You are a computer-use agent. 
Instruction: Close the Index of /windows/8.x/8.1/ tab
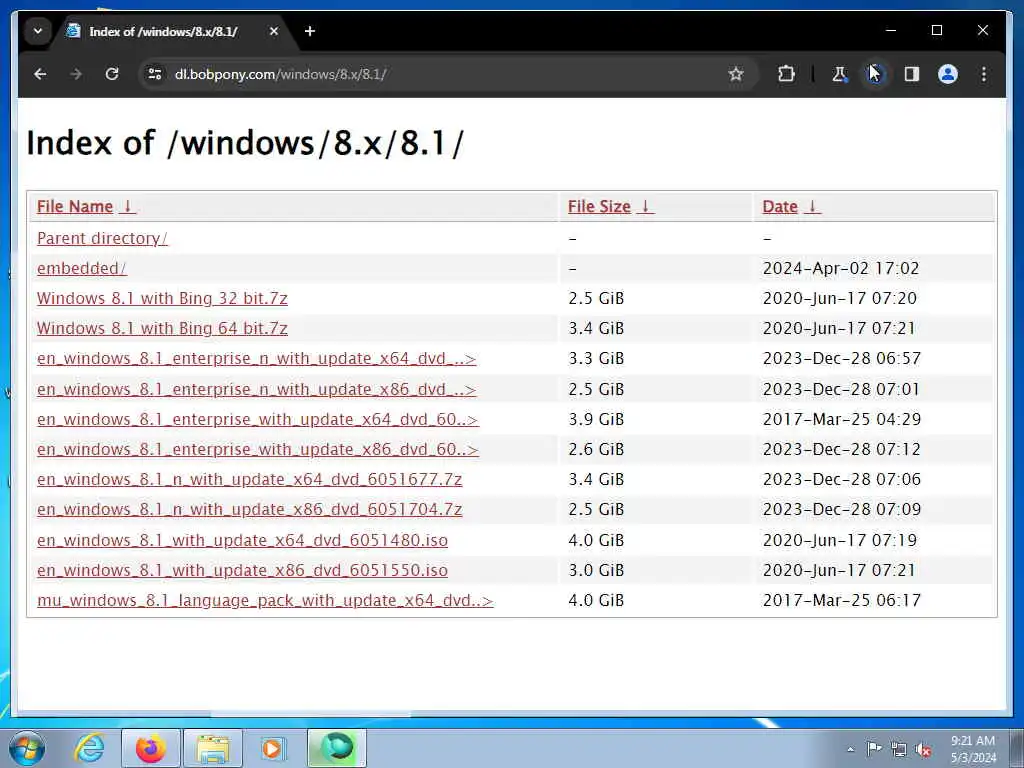274,31
